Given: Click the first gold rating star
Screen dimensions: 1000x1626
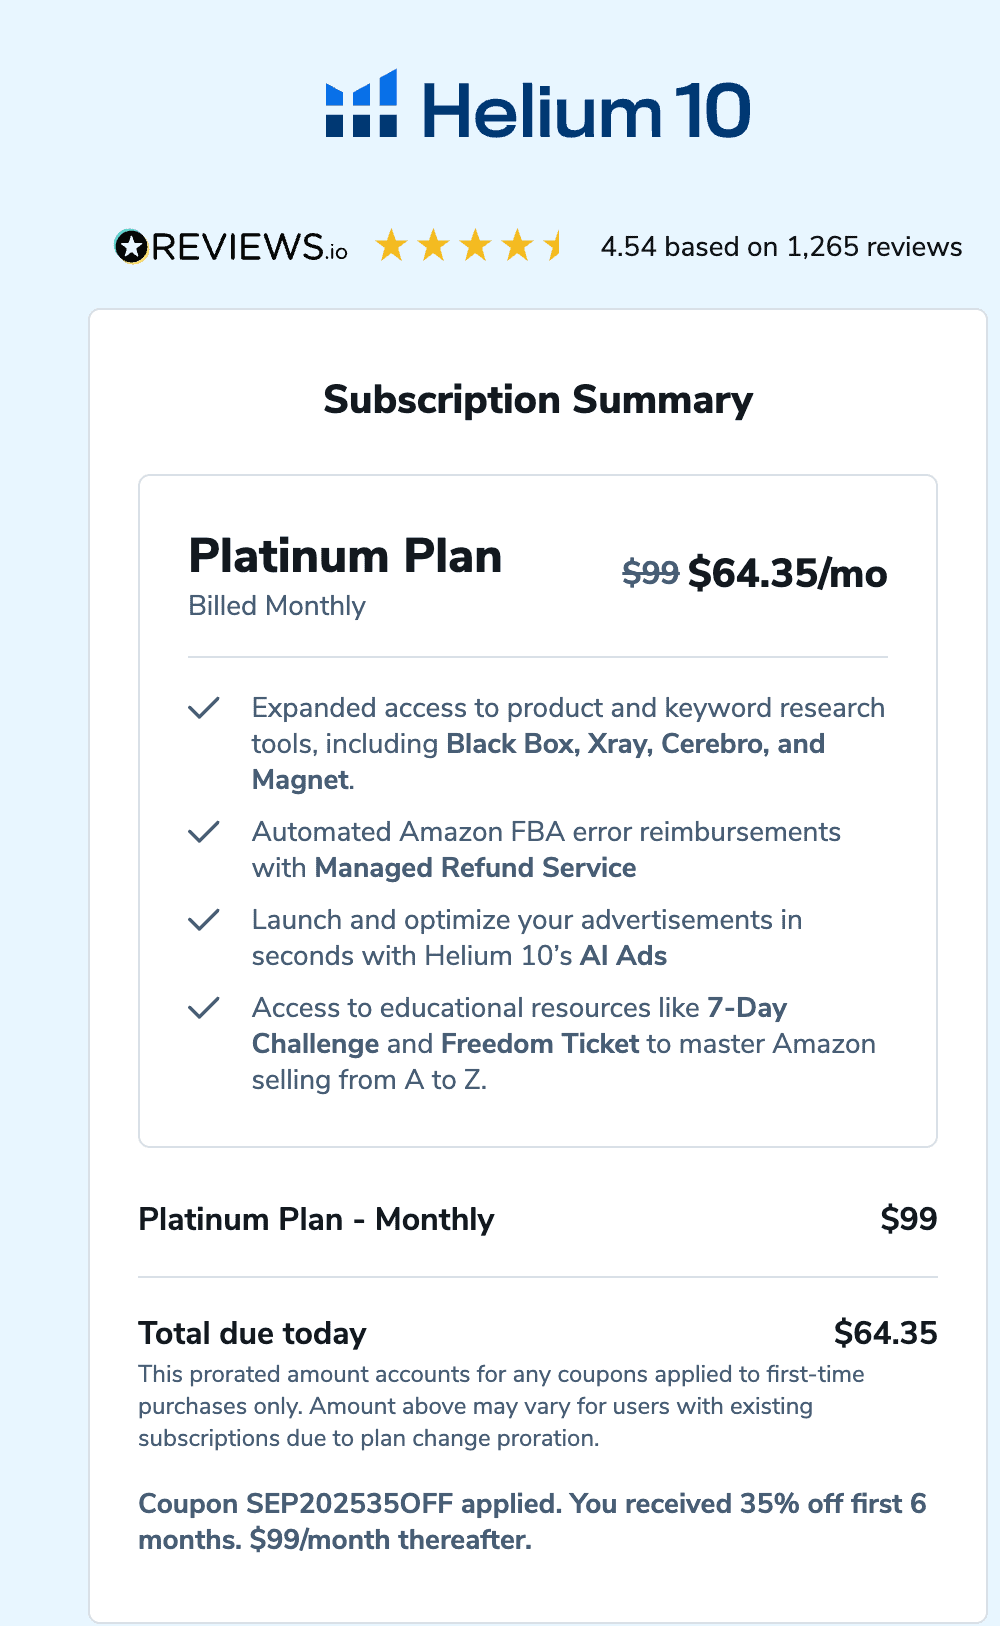Looking at the screenshot, I should [x=391, y=245].
